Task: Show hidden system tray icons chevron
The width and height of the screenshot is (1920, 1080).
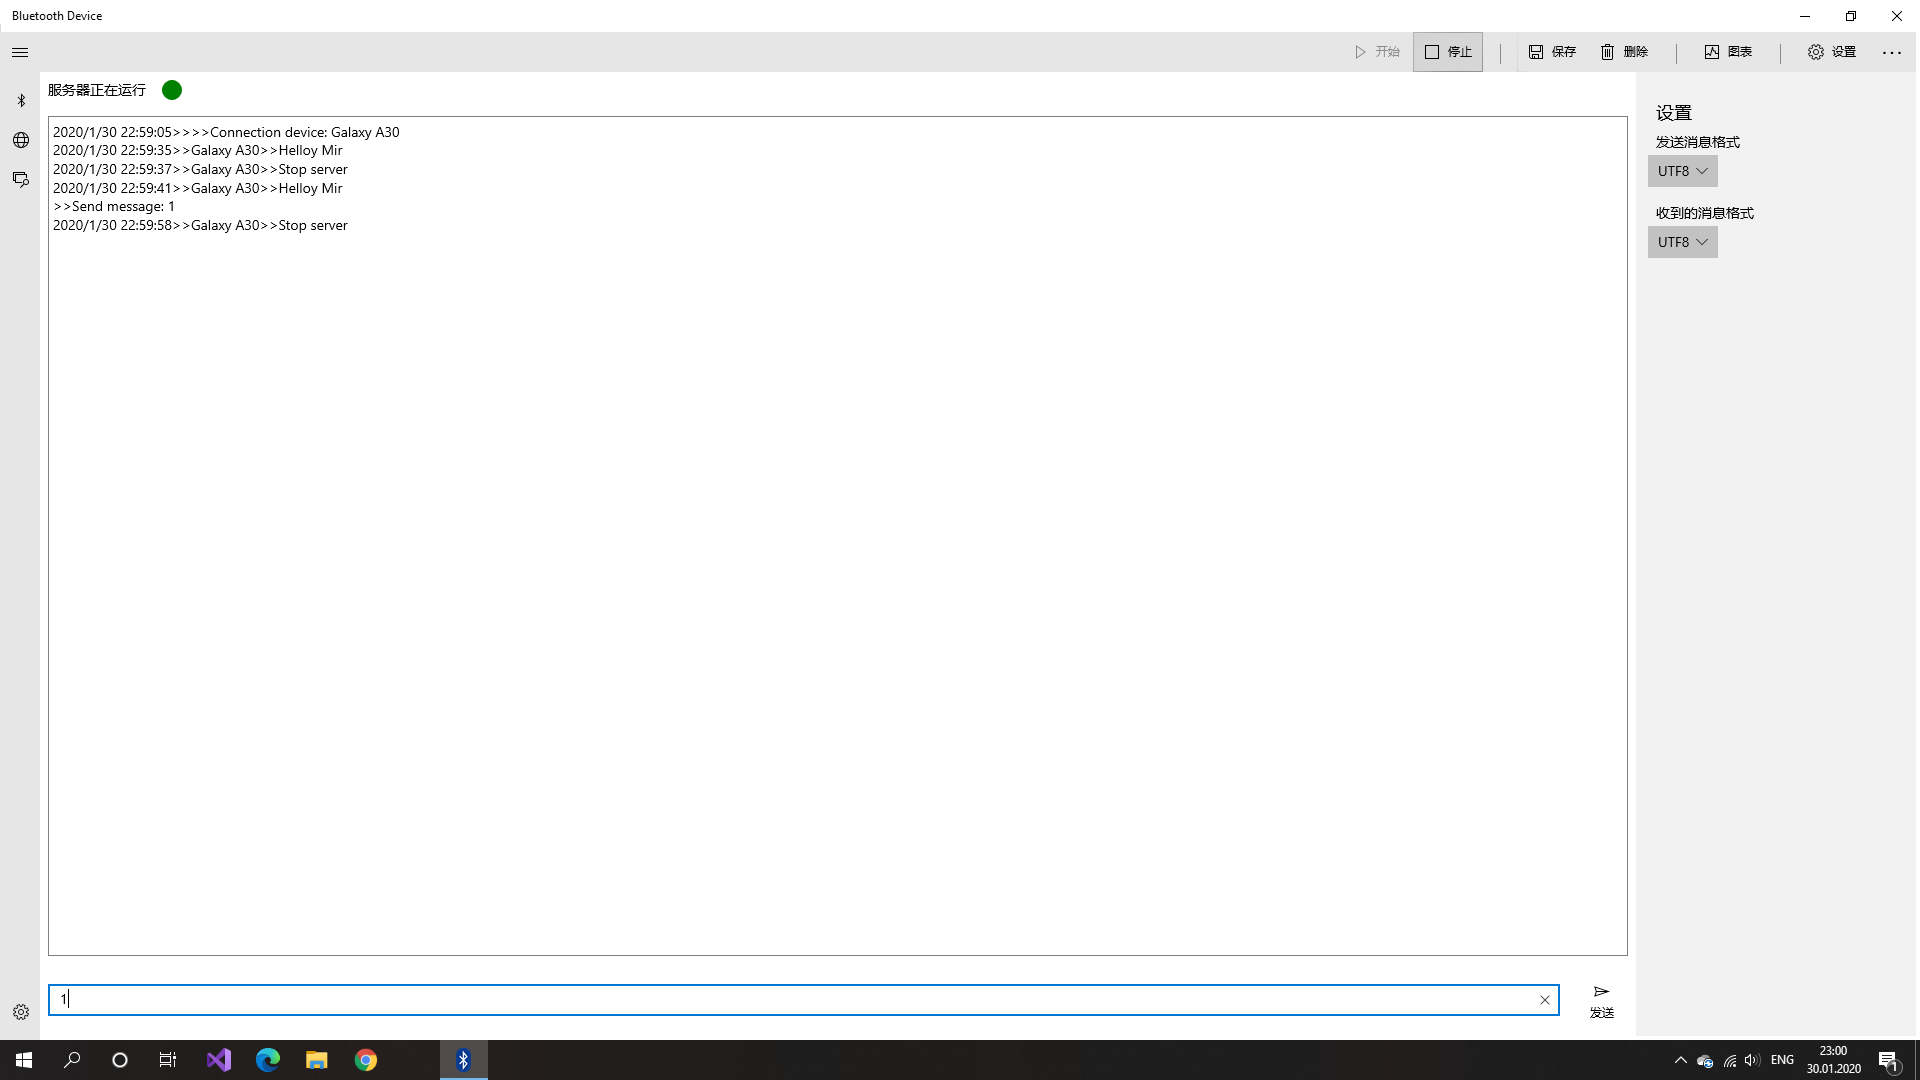Action: [x=1680, y=1060]
